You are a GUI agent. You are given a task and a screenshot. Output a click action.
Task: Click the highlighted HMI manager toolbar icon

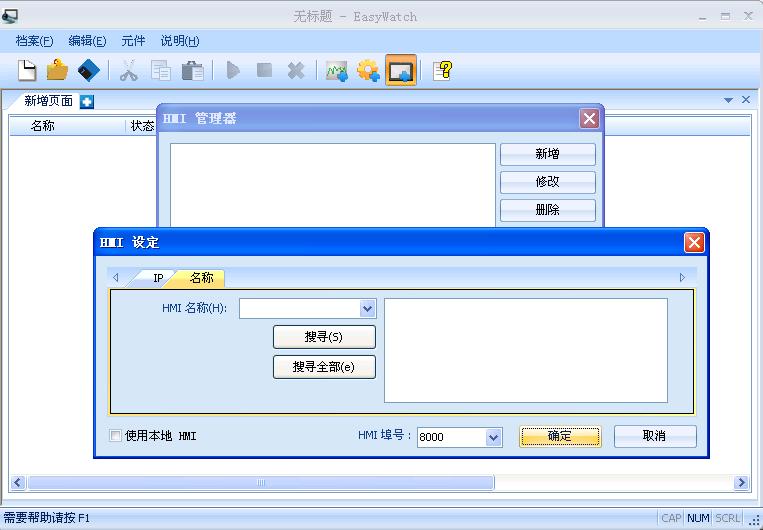click(401, 71)
